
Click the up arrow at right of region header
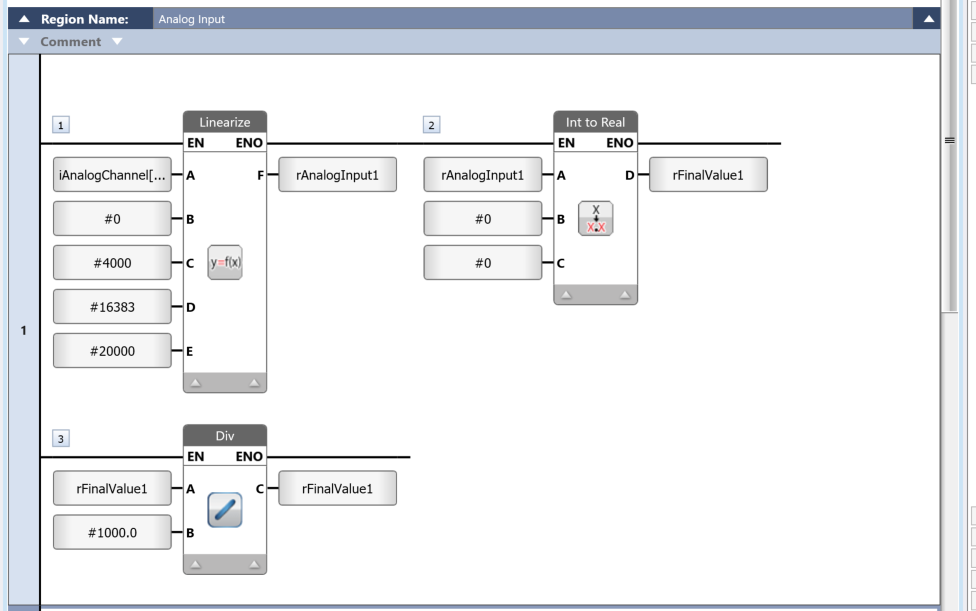928,19
